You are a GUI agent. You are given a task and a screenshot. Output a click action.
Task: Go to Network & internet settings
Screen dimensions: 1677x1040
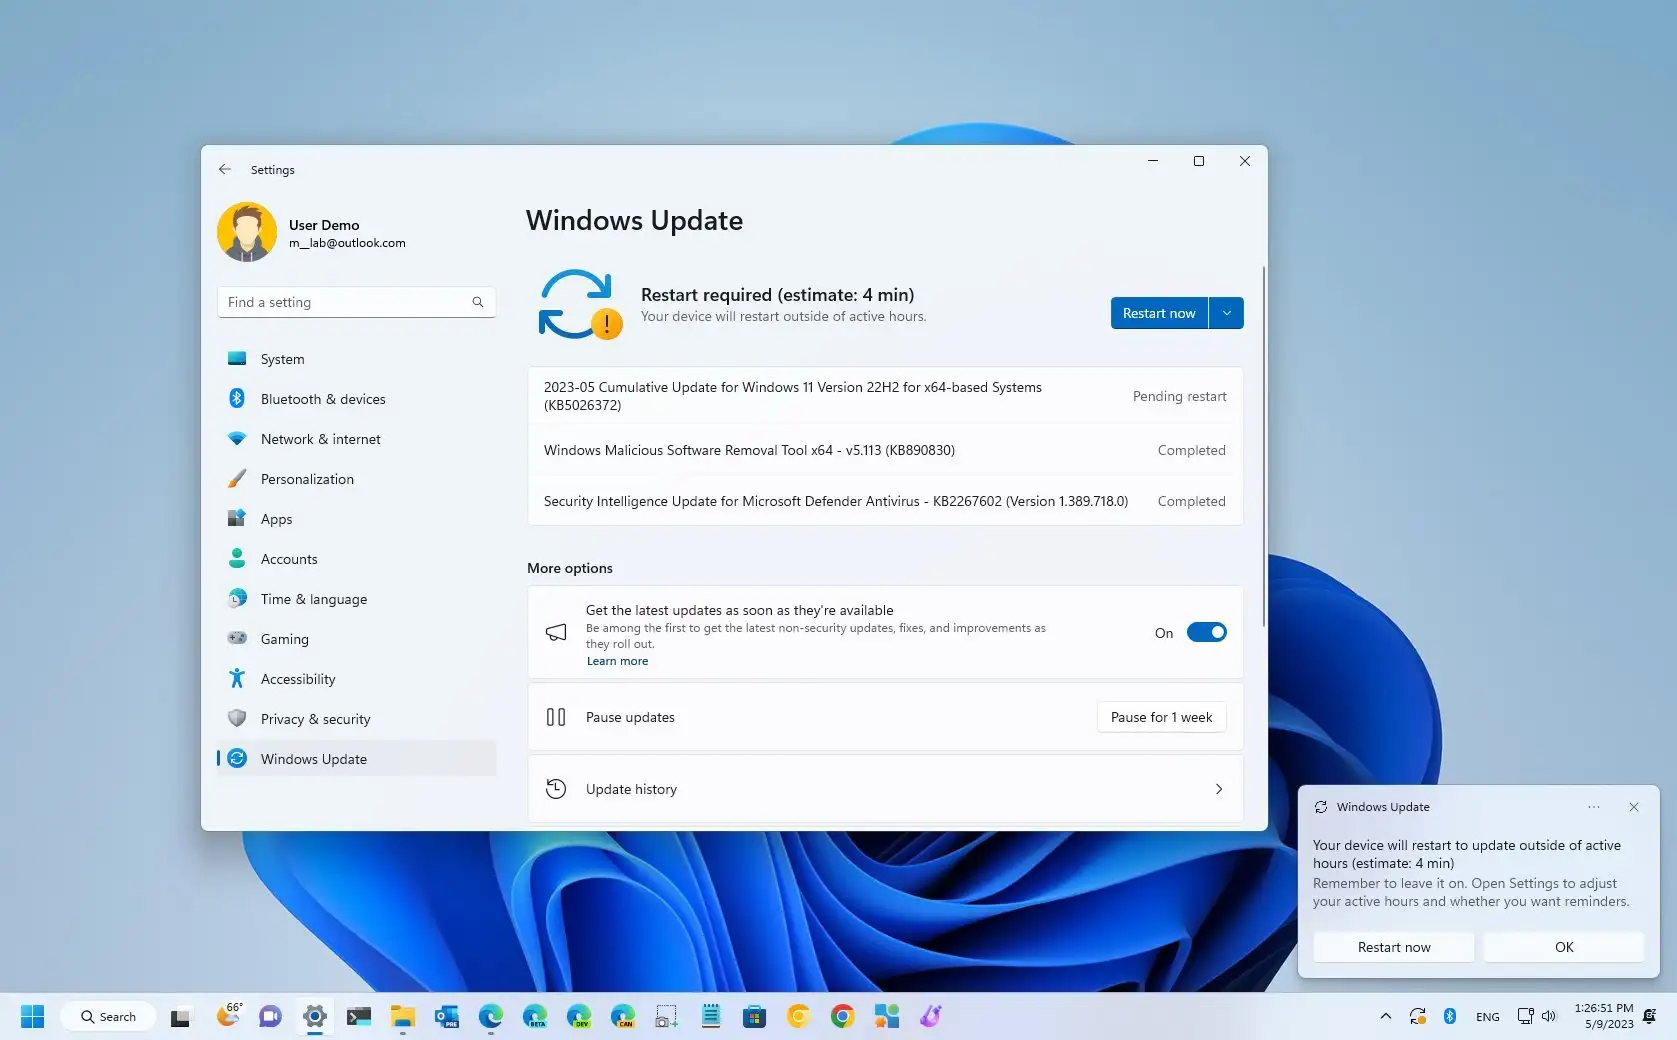356,439
